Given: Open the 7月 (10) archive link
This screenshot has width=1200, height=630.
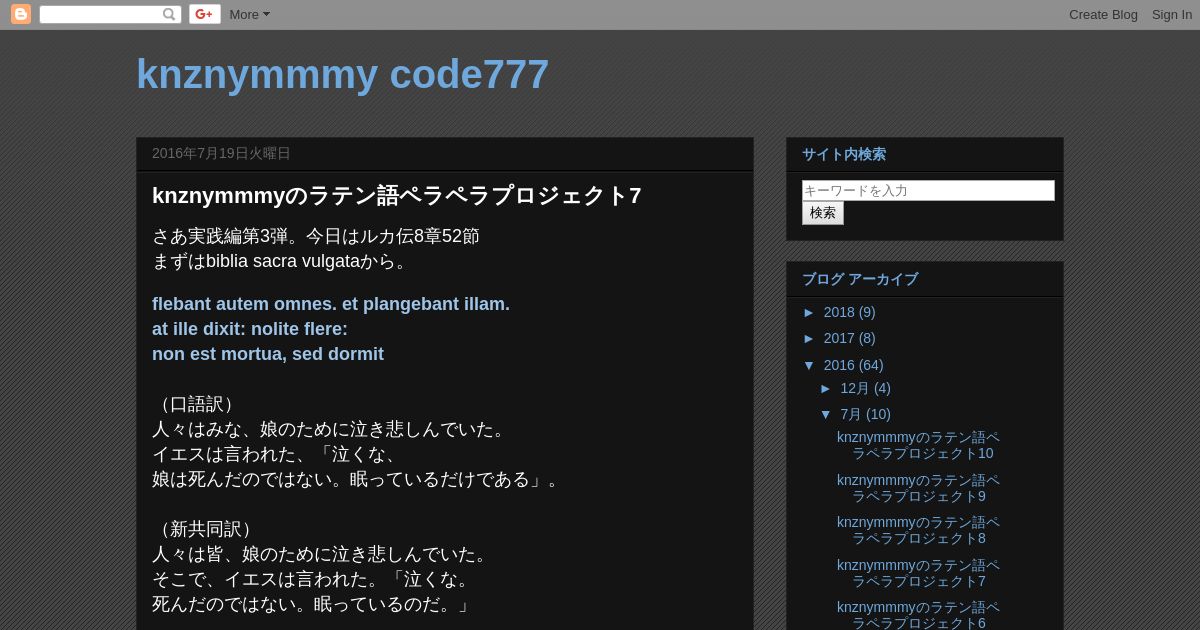Looking at the screenshot, I should tap(865, 414).
